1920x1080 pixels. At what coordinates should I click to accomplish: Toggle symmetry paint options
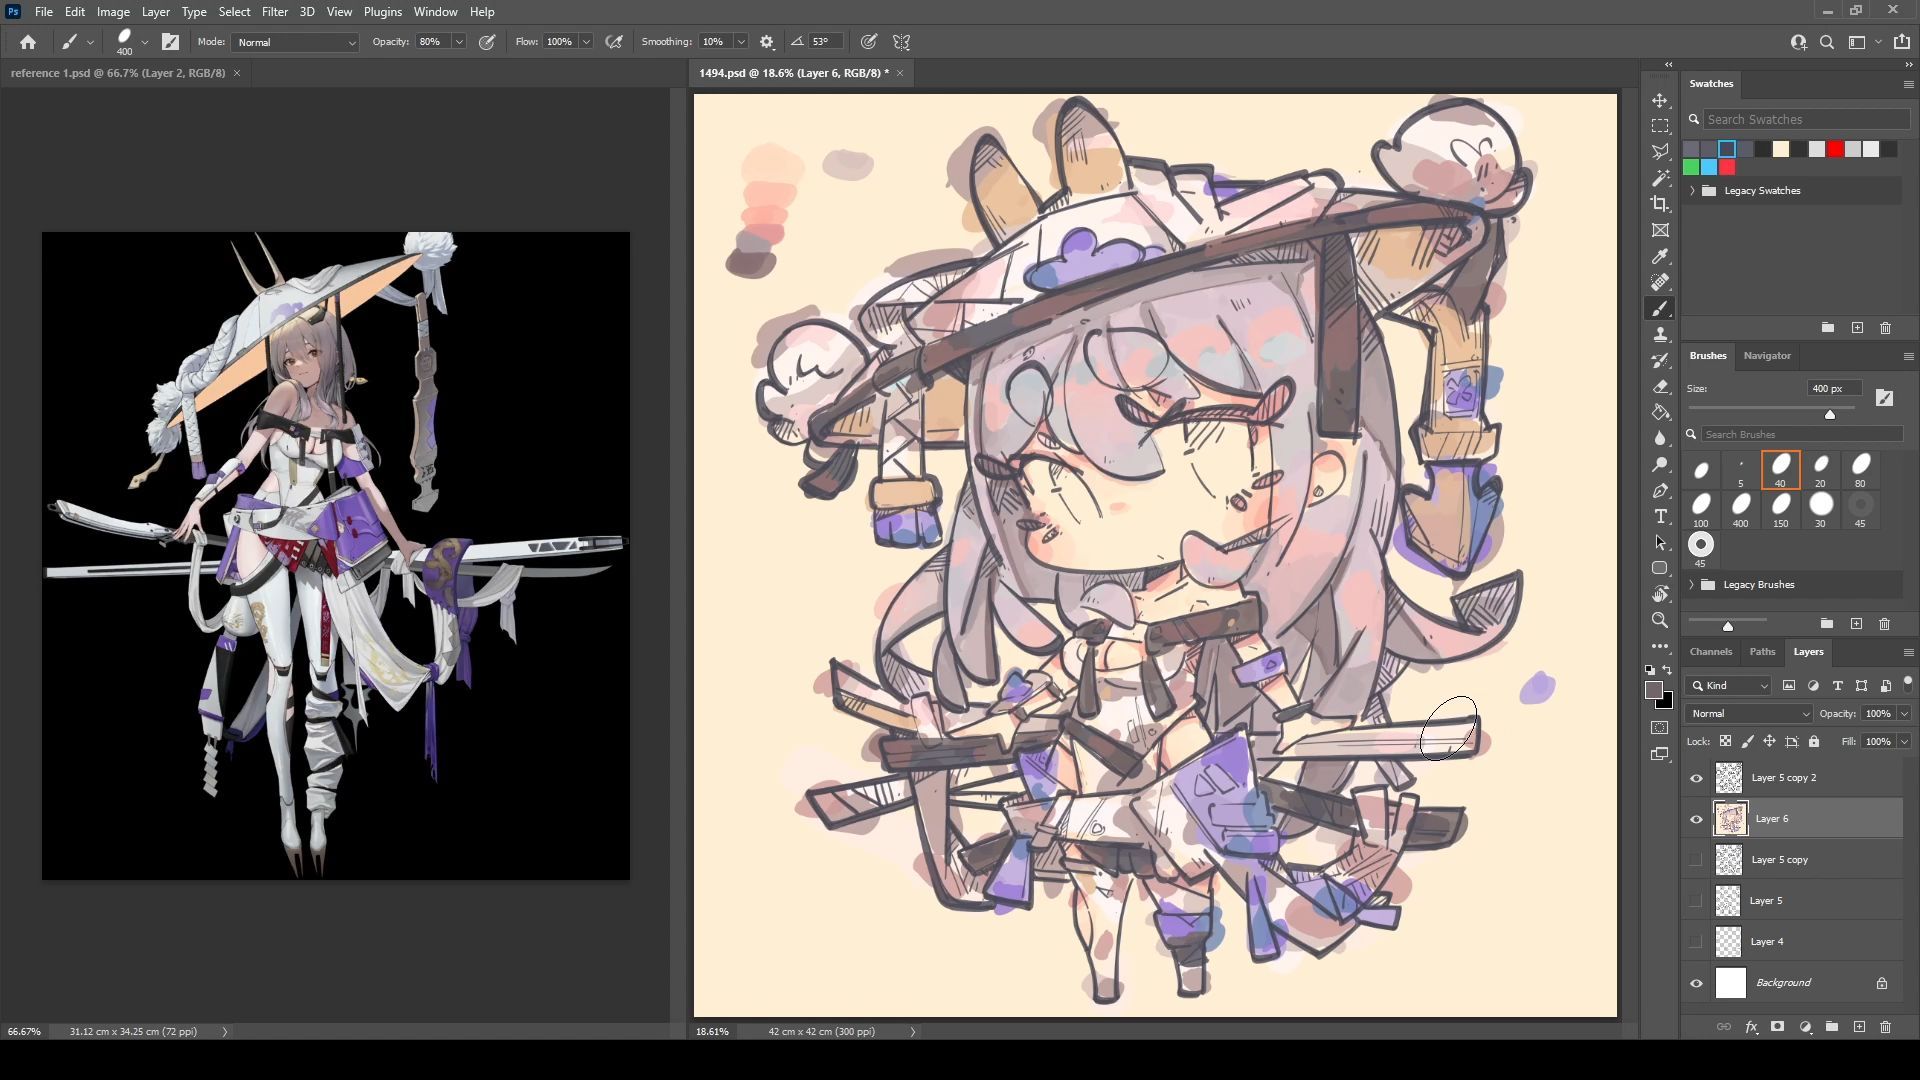(x=901, y=42)
